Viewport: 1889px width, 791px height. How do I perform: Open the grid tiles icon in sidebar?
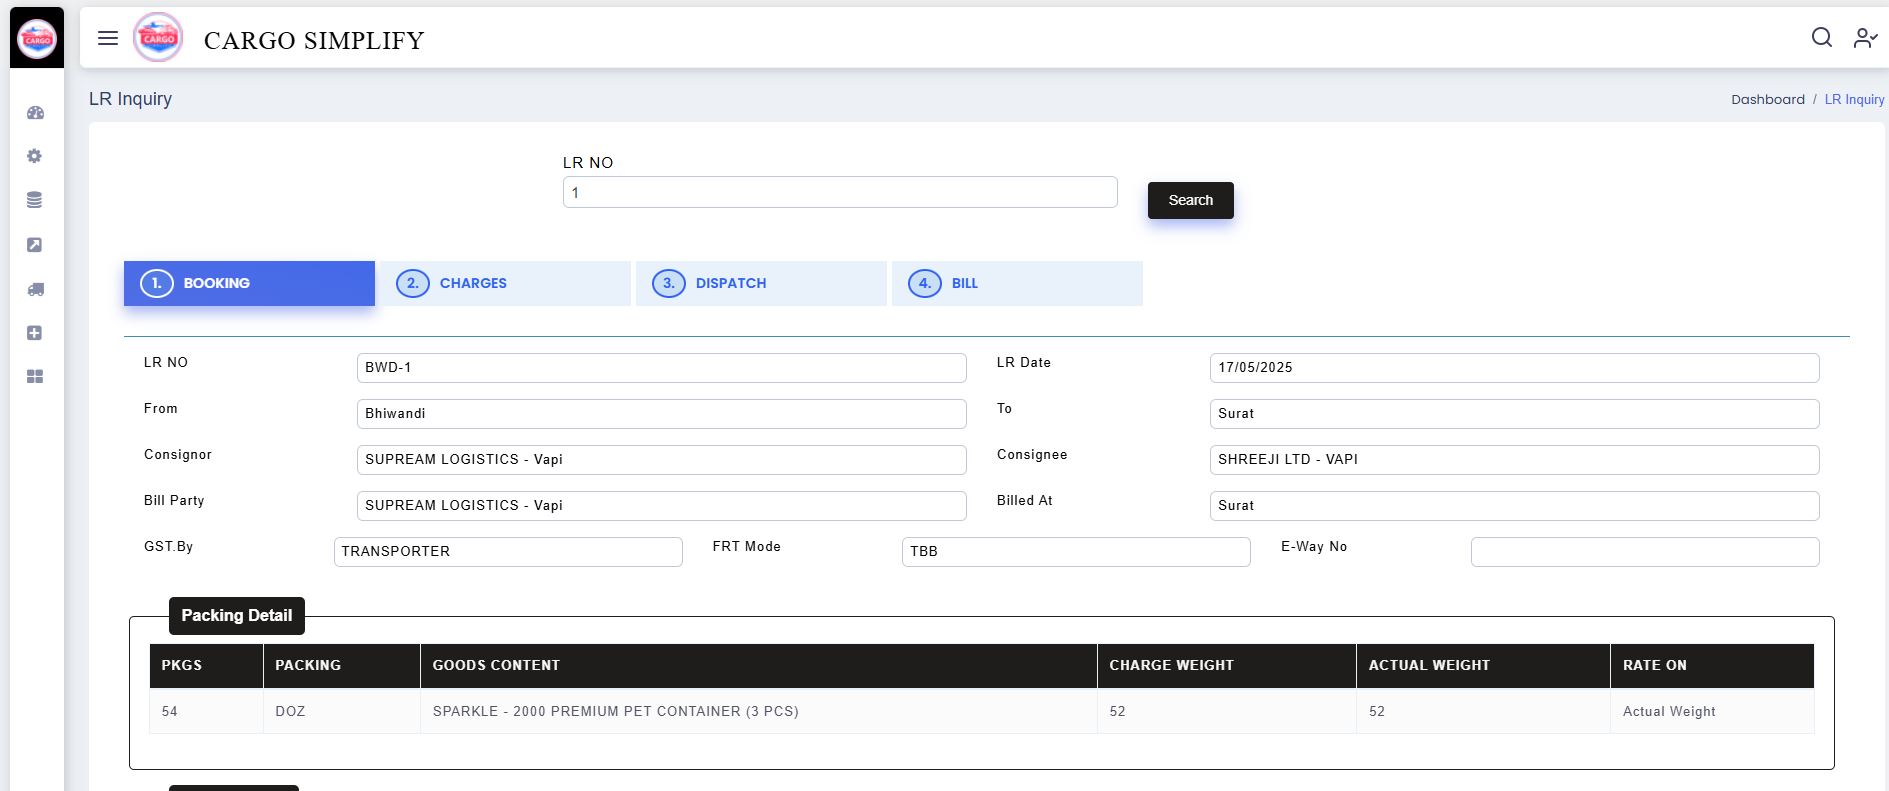click(35, 377)
